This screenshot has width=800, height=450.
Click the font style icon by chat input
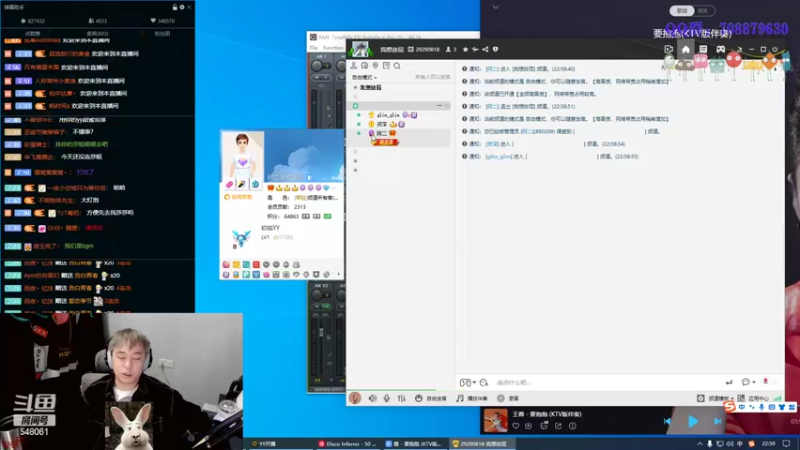484,382
